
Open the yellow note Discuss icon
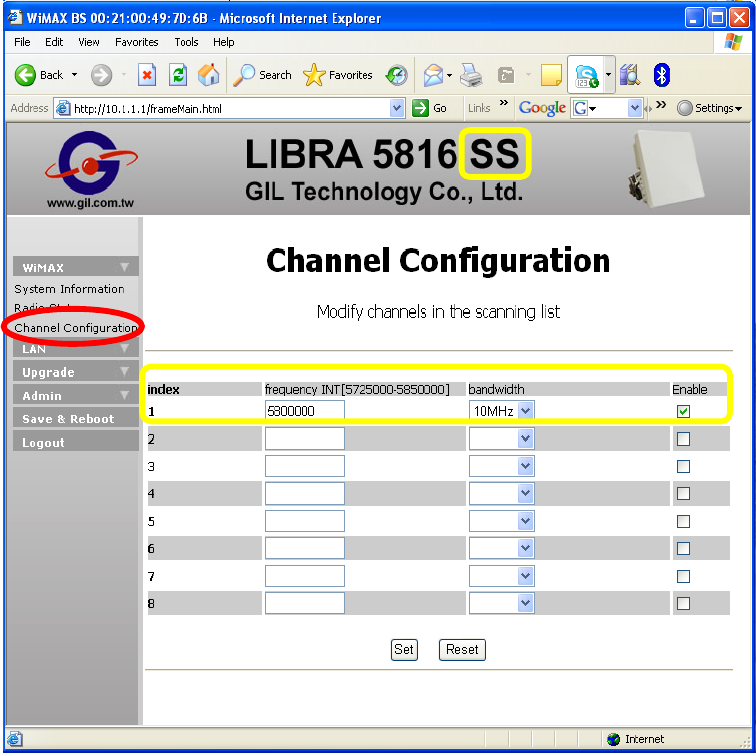coord(552,75)
